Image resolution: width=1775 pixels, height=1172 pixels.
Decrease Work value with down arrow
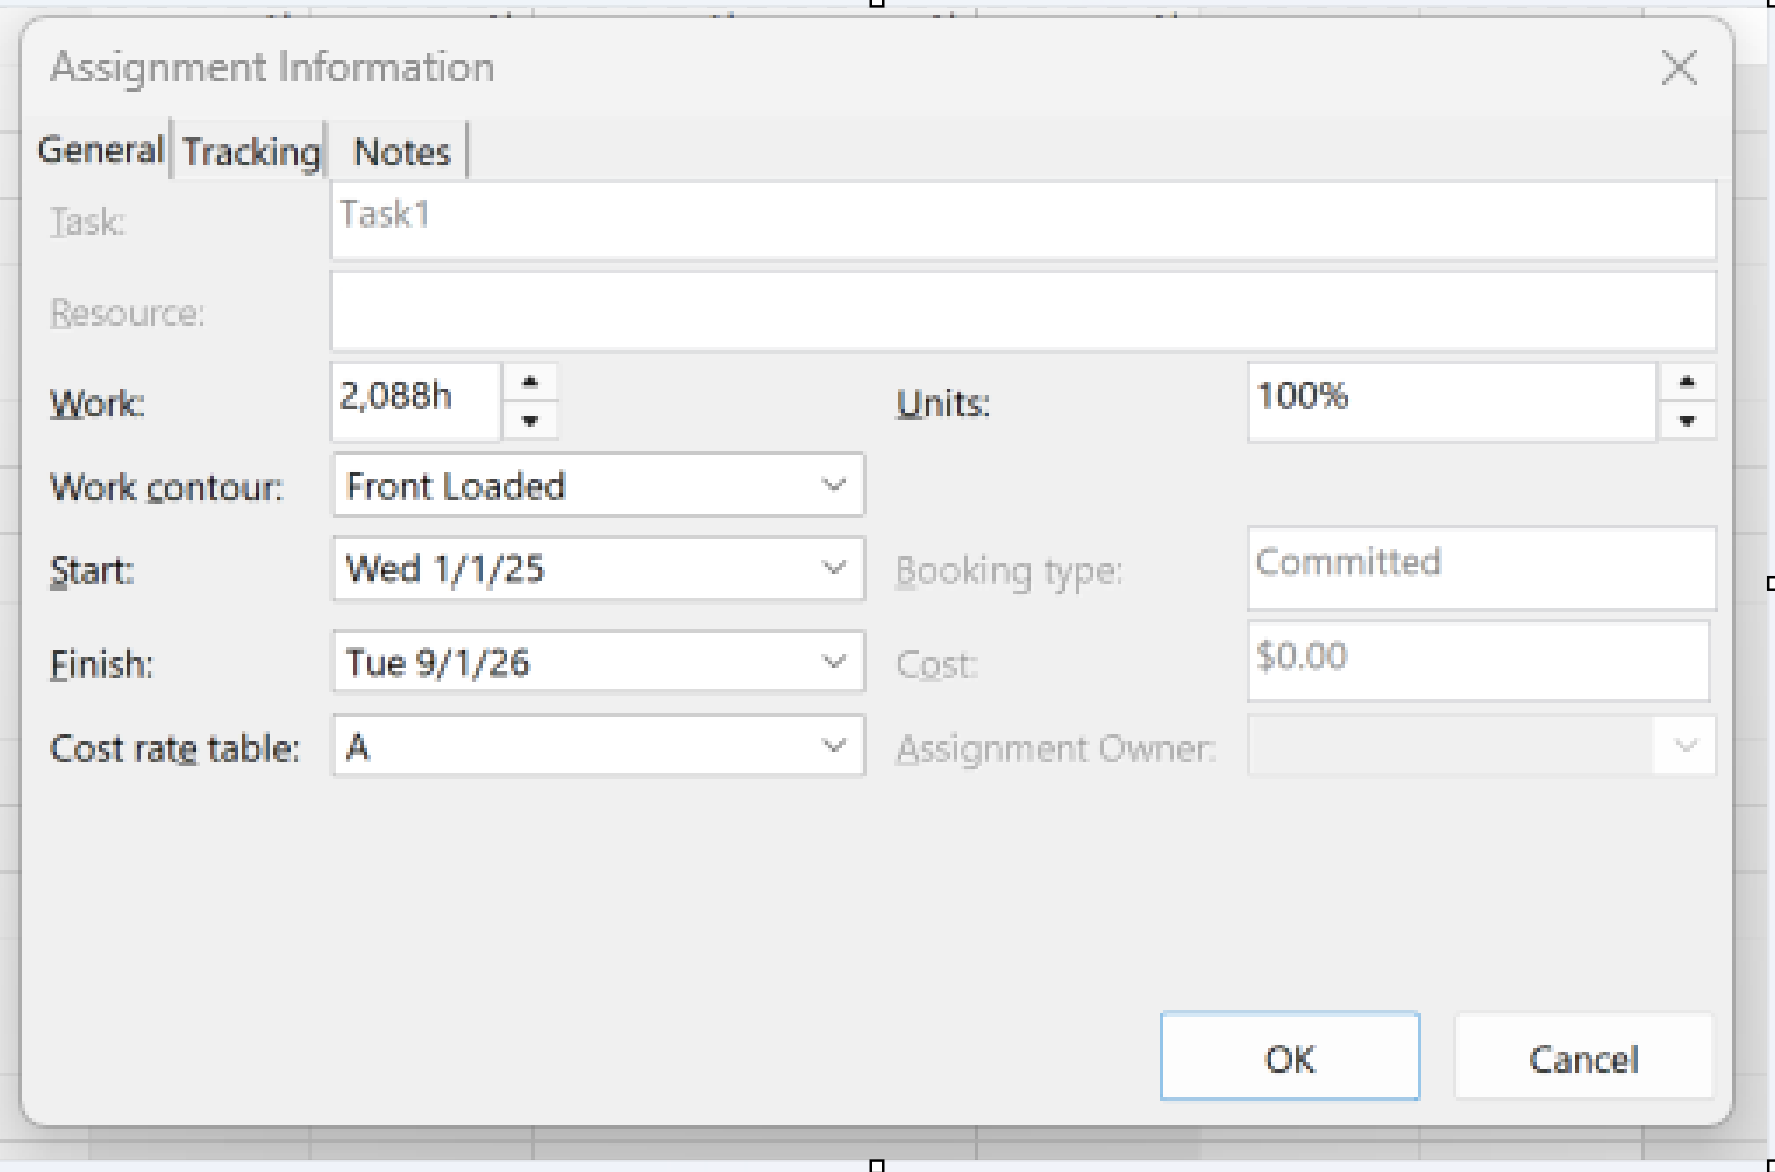pos(530,421)
